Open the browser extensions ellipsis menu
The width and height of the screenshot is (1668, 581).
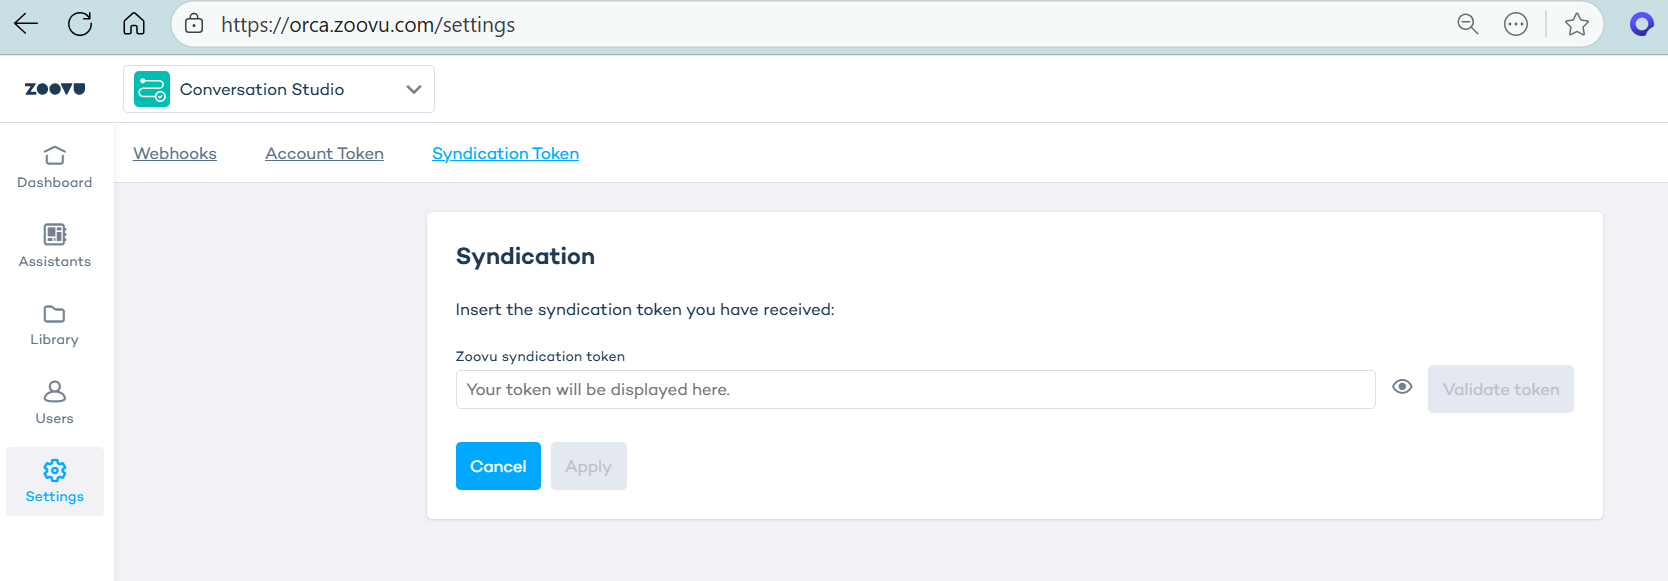click(x=1516, y=24)
